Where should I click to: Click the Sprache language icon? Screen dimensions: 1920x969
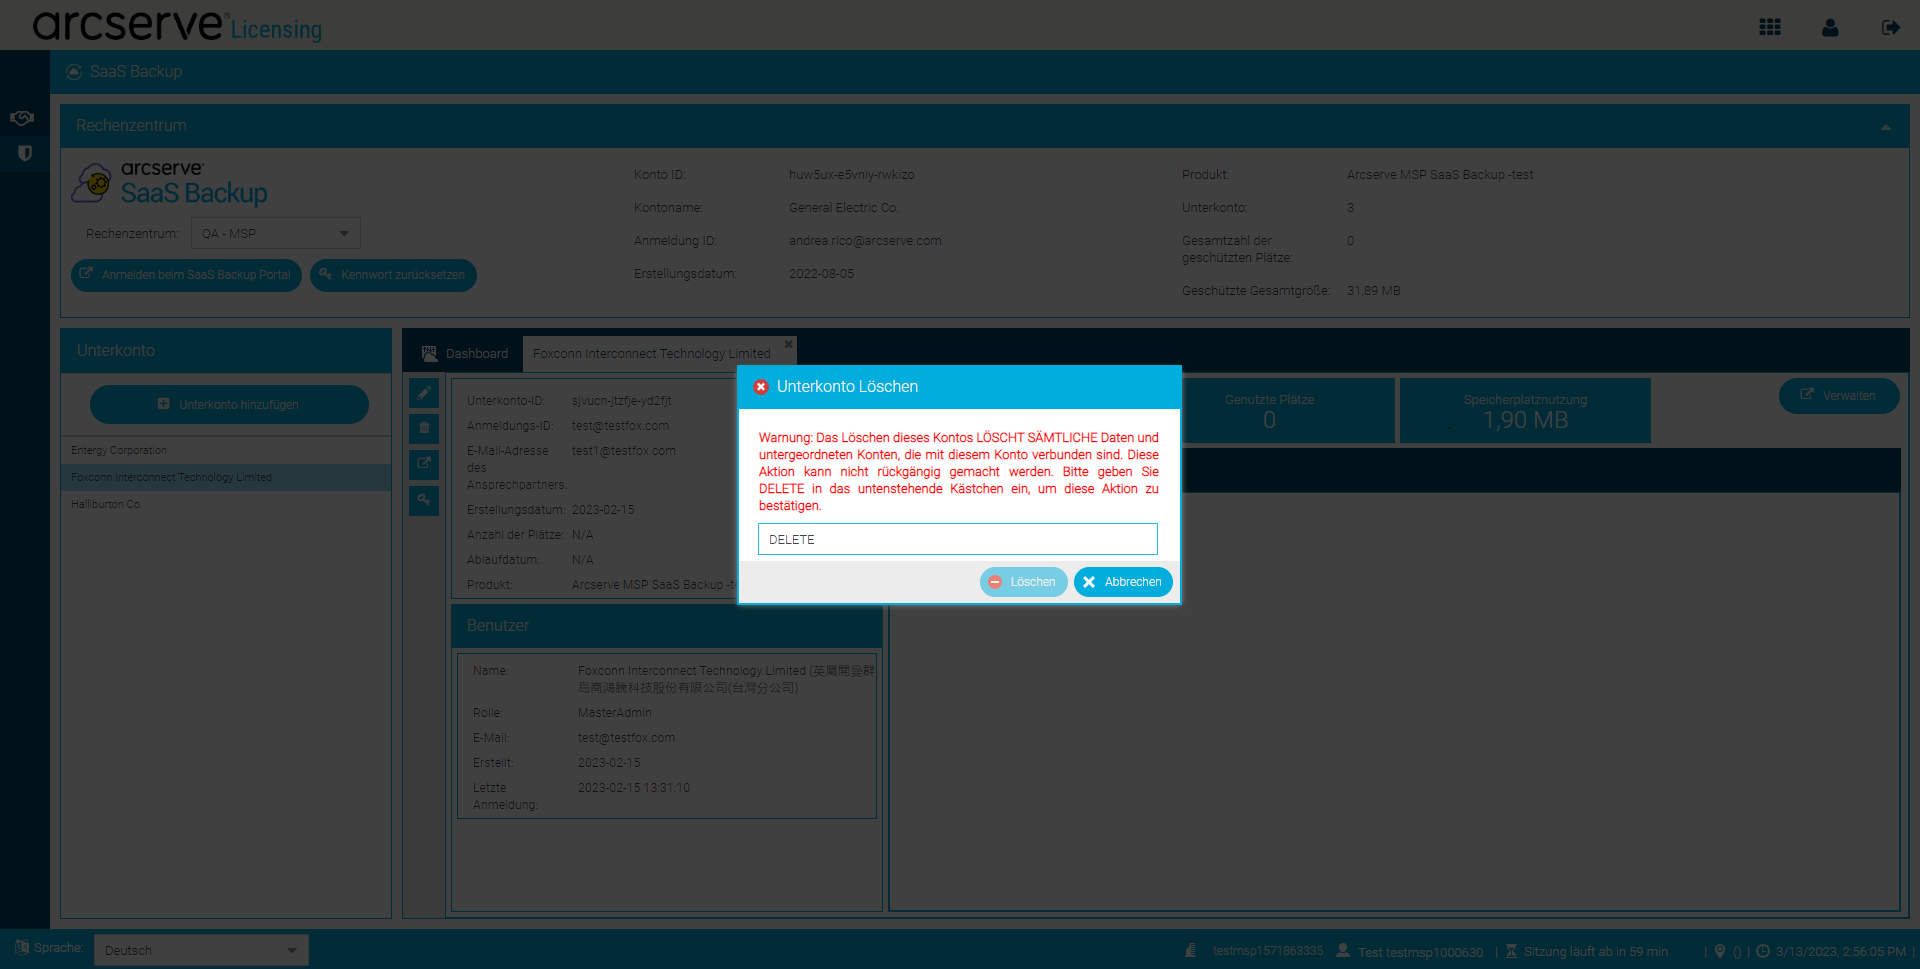tap(22, 947)
